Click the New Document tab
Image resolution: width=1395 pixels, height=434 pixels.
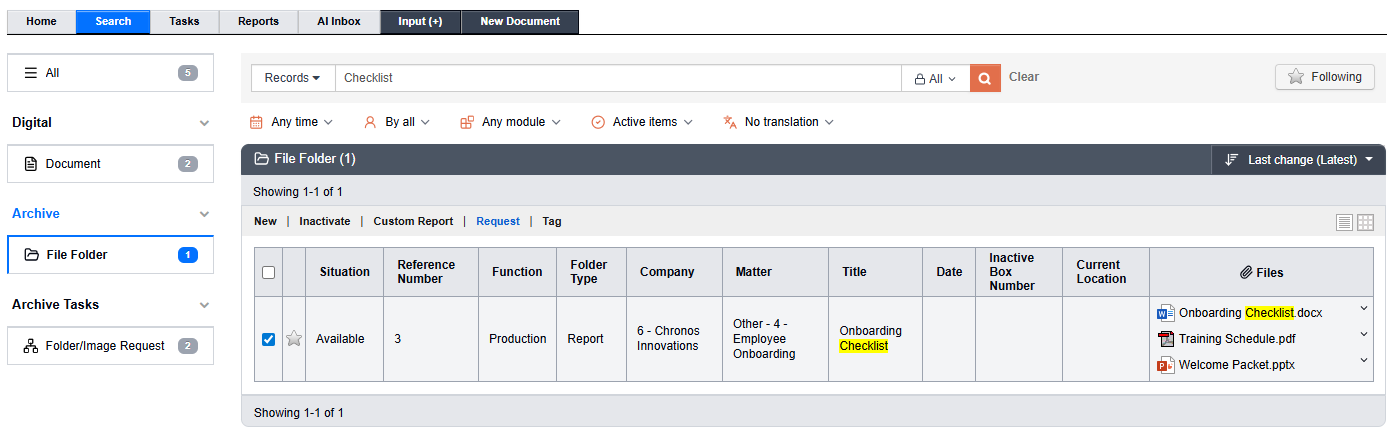pos(519,22)
